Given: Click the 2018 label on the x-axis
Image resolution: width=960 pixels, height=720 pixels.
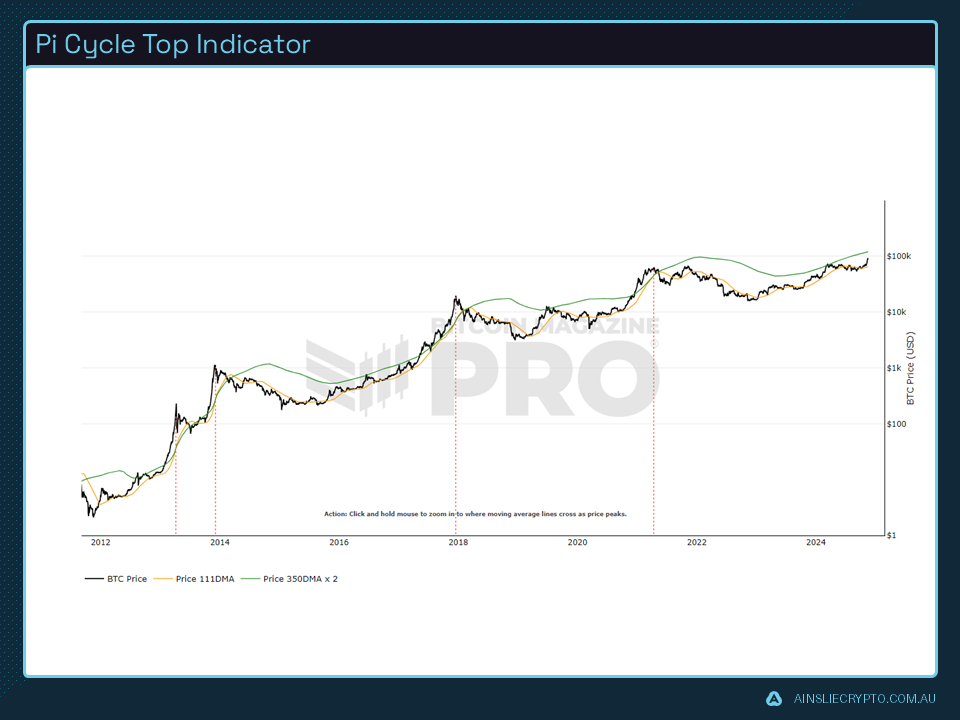Looking at the screenshot, I should pyautogui.click(x=458, y=542).
